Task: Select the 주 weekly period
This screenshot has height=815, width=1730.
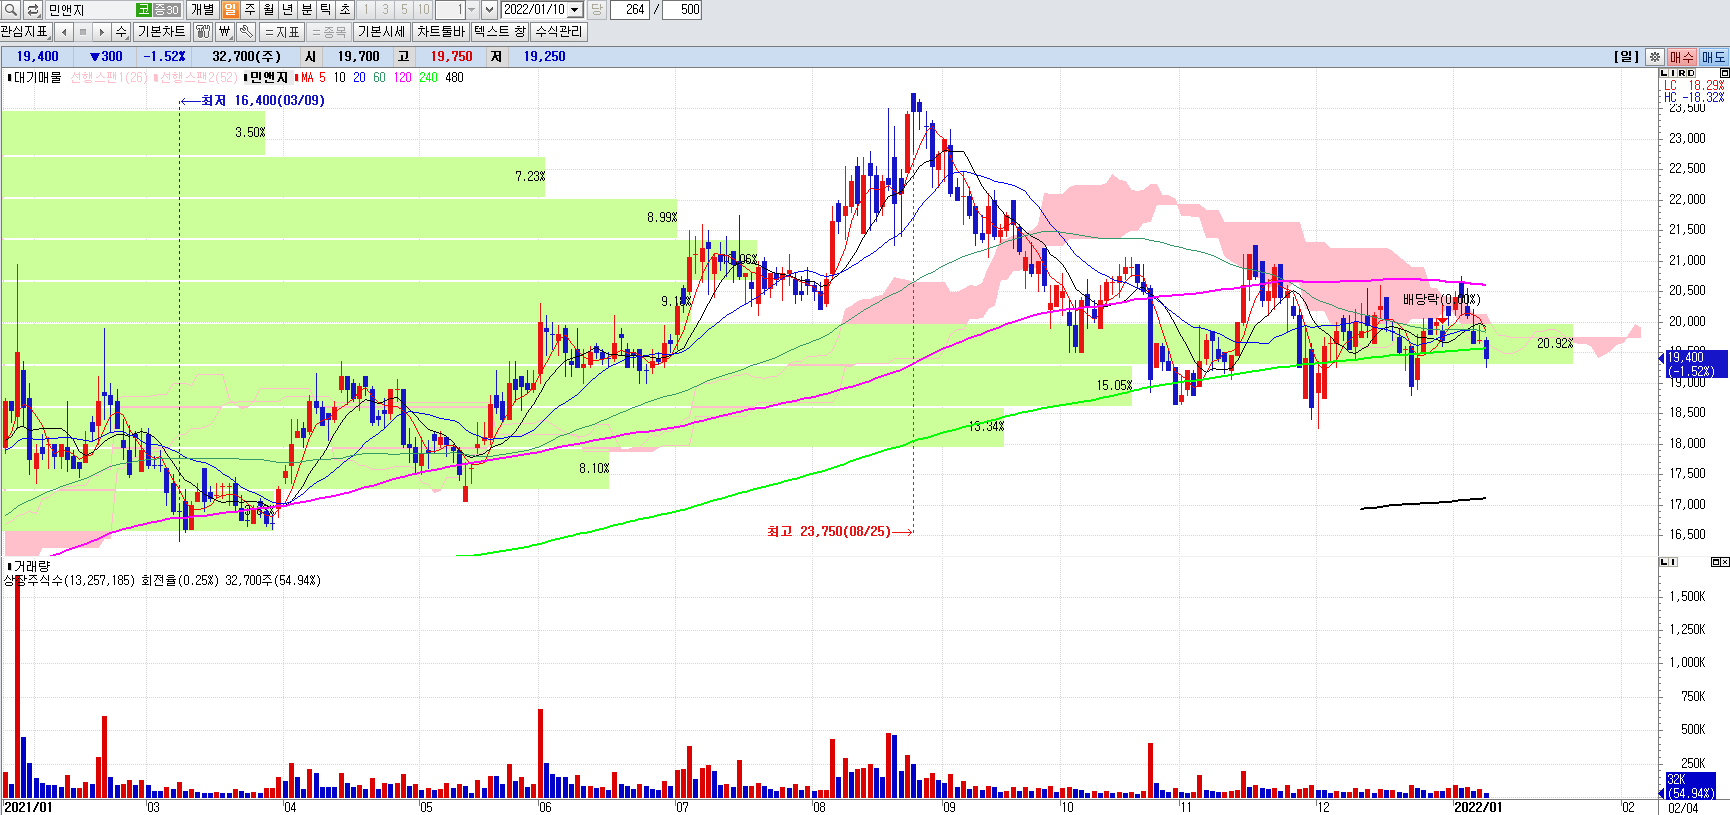Action: pos(249,10)
